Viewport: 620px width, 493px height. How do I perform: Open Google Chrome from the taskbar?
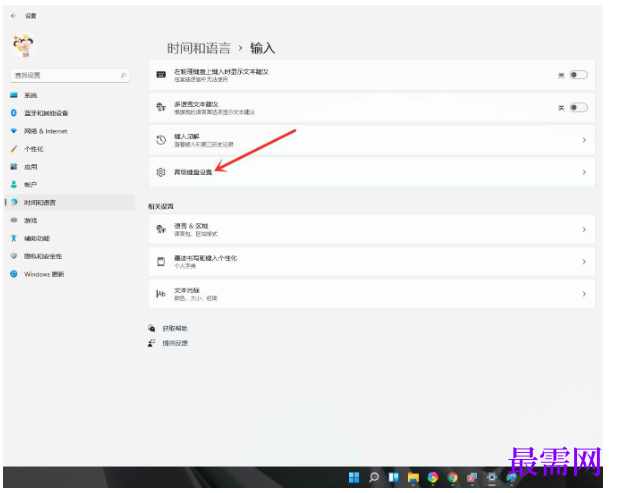[x=452, y=478]
